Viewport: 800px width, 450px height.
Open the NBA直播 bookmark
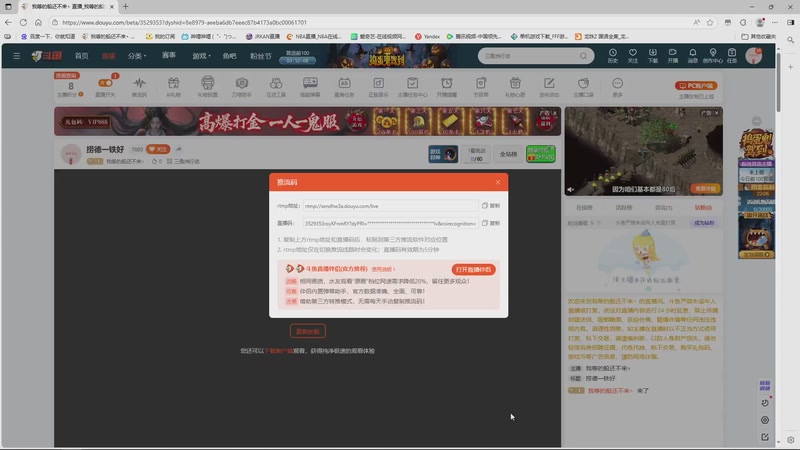(x=314, y=36)
